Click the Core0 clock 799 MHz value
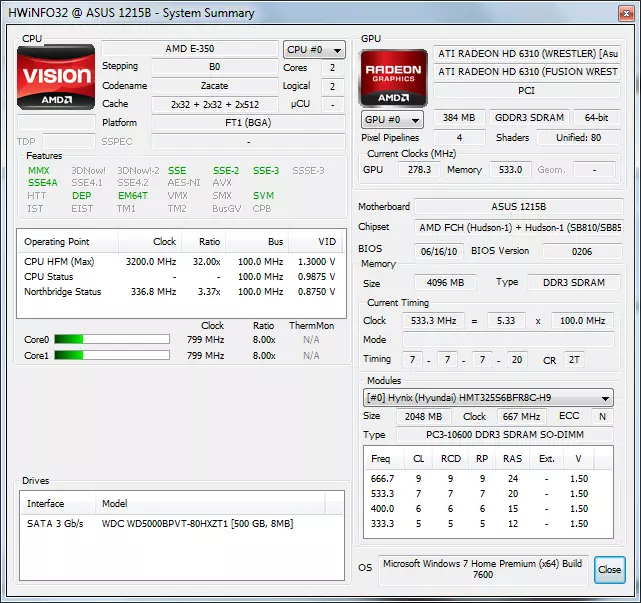The width and height of the screenshot is (641, 603). point(206,340)
